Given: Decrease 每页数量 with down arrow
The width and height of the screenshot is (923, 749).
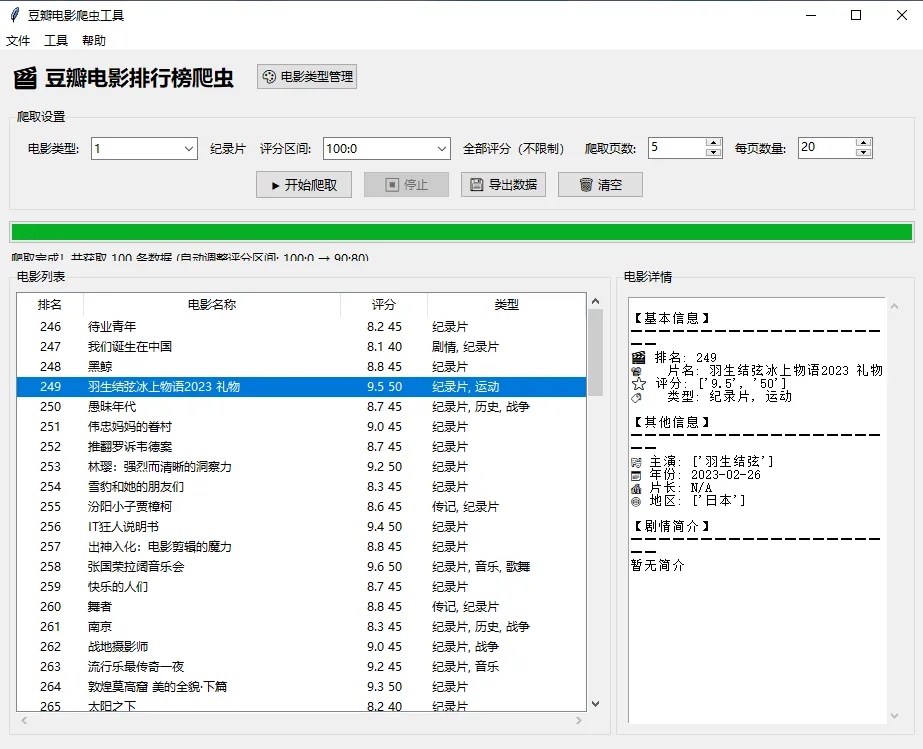Looking at the screenshot, I should 864,153.
